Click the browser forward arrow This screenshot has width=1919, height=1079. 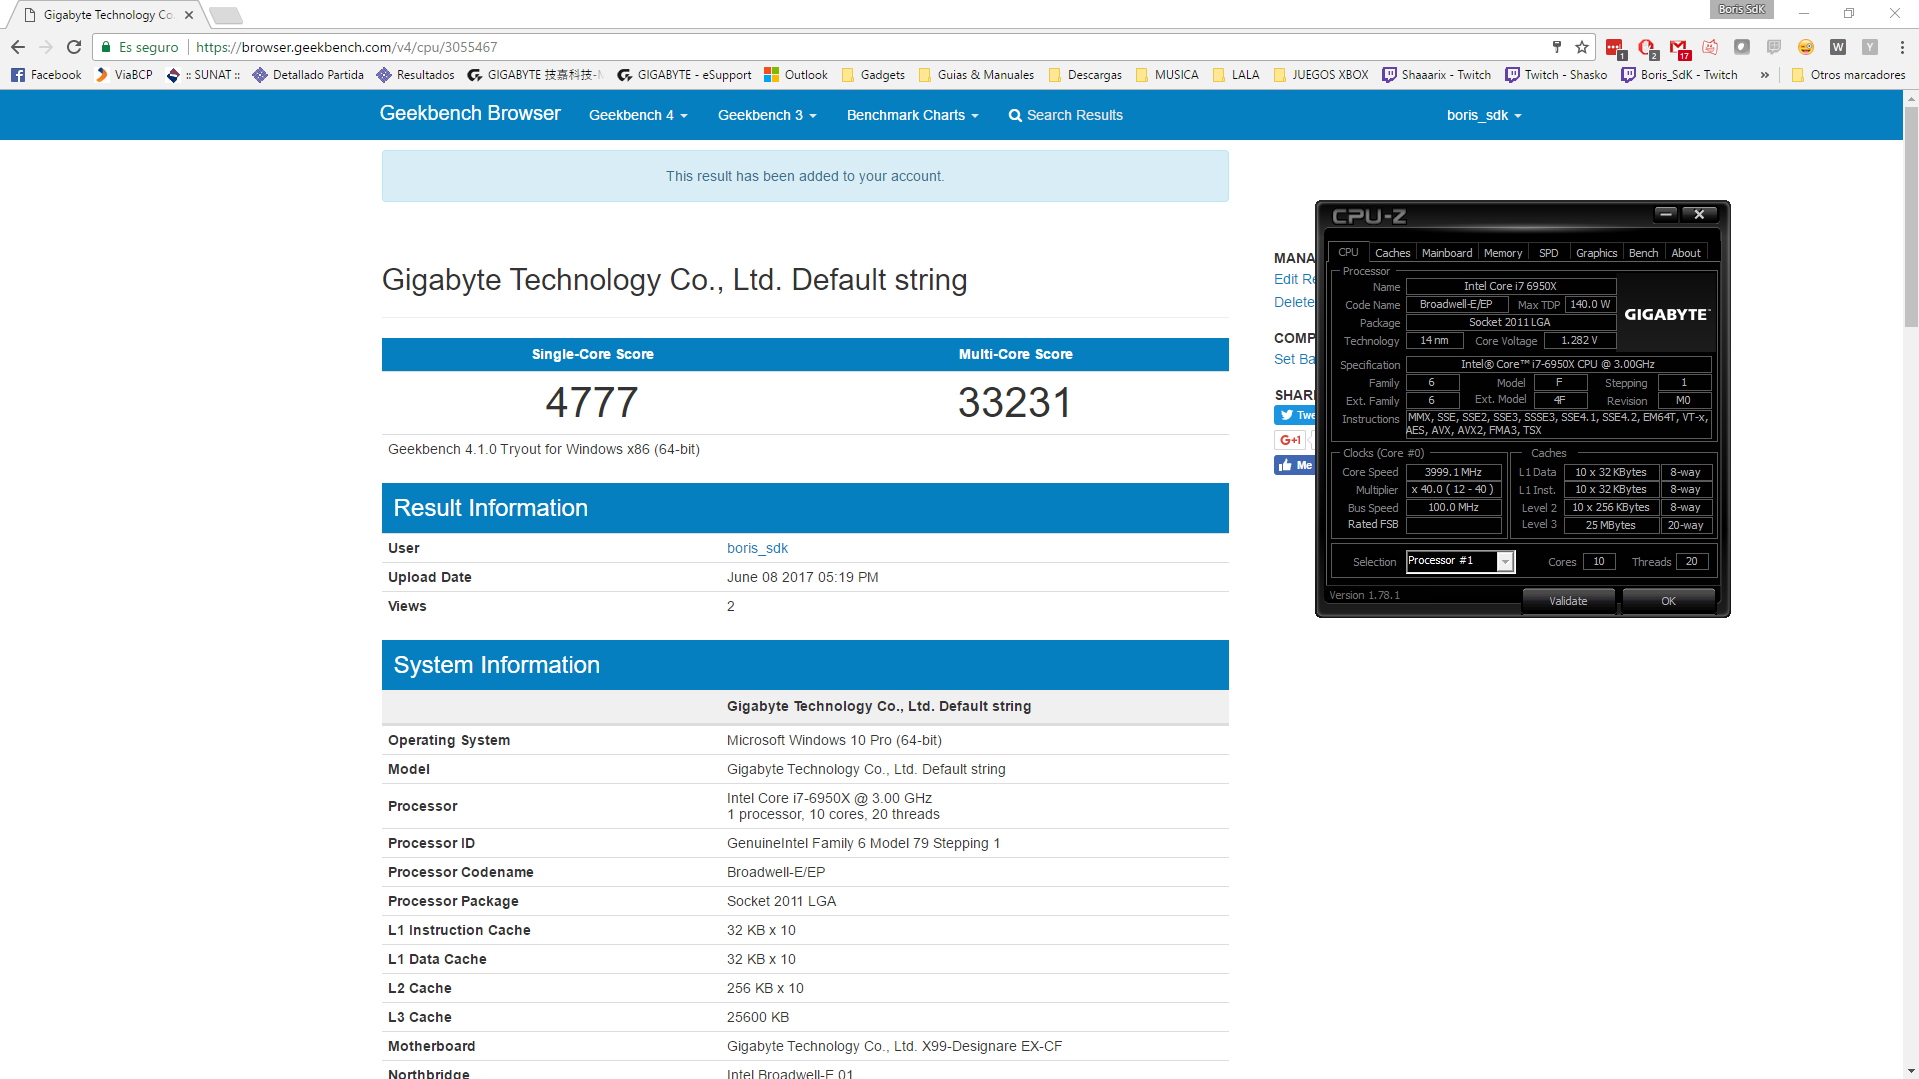click(x=45, y=47)
